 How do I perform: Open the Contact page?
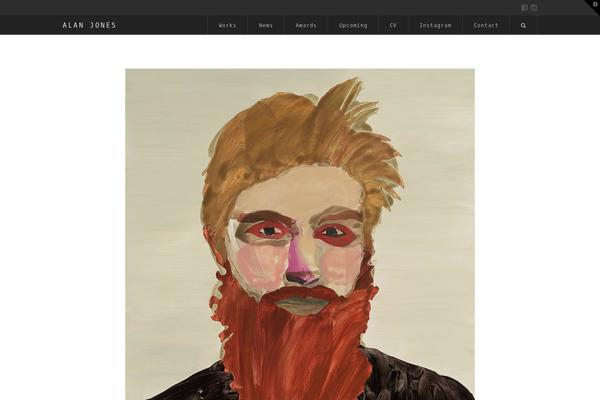click(x=486, y=25)
